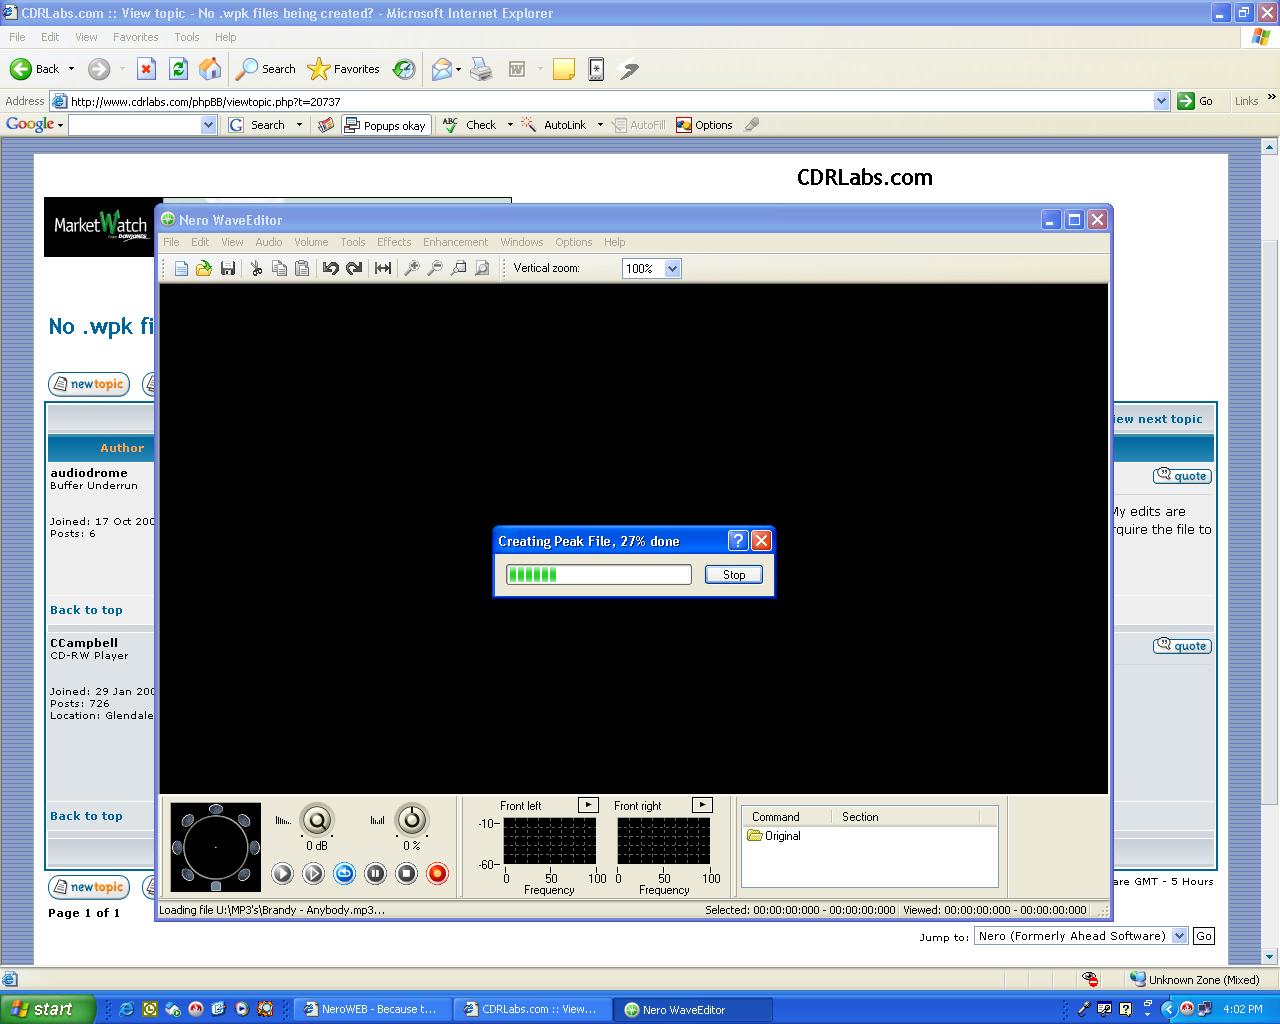The height and width of the screenshot is (1024, 1280).
Task: Open the WaveEditor Effects menu
Action: point(394,242)
